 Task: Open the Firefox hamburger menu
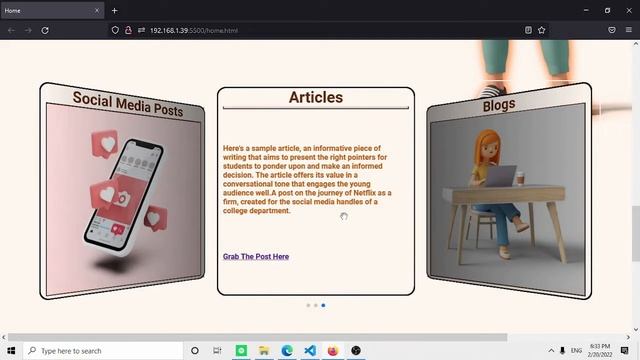tap(629, 30)
